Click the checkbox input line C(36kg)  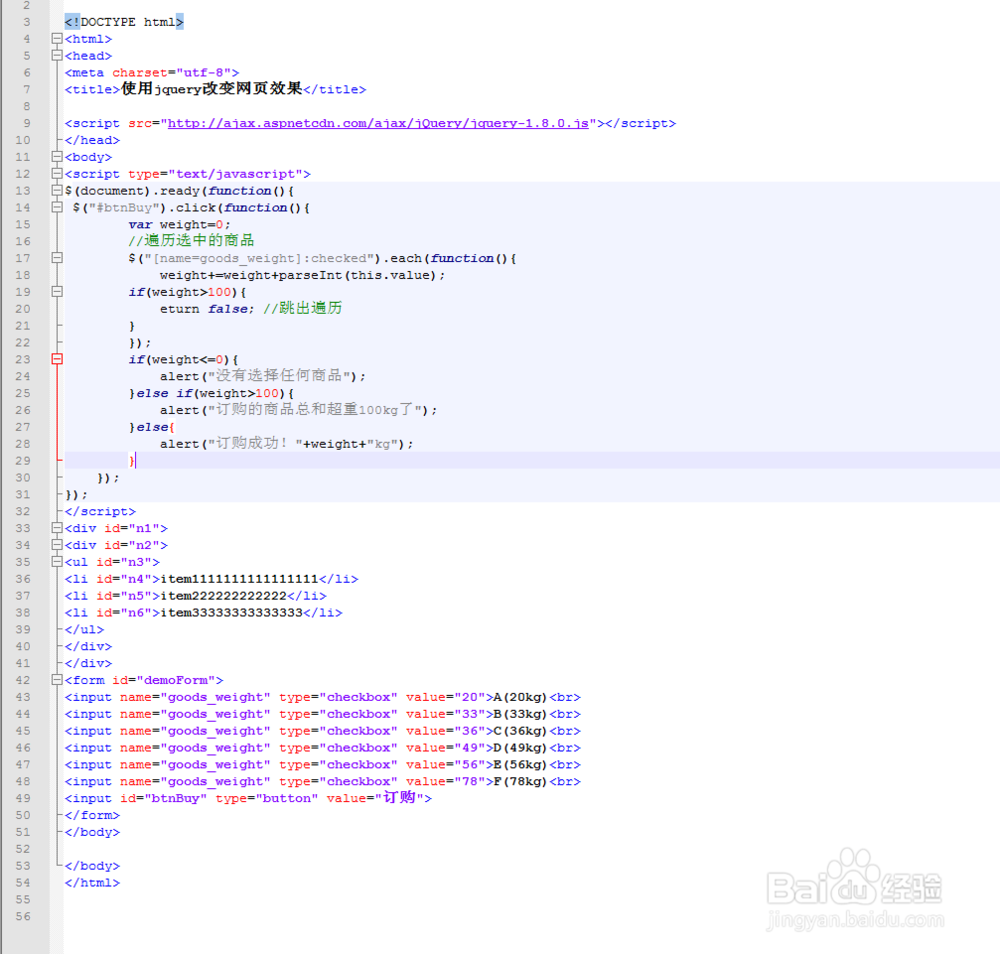(x=323, y=731)
